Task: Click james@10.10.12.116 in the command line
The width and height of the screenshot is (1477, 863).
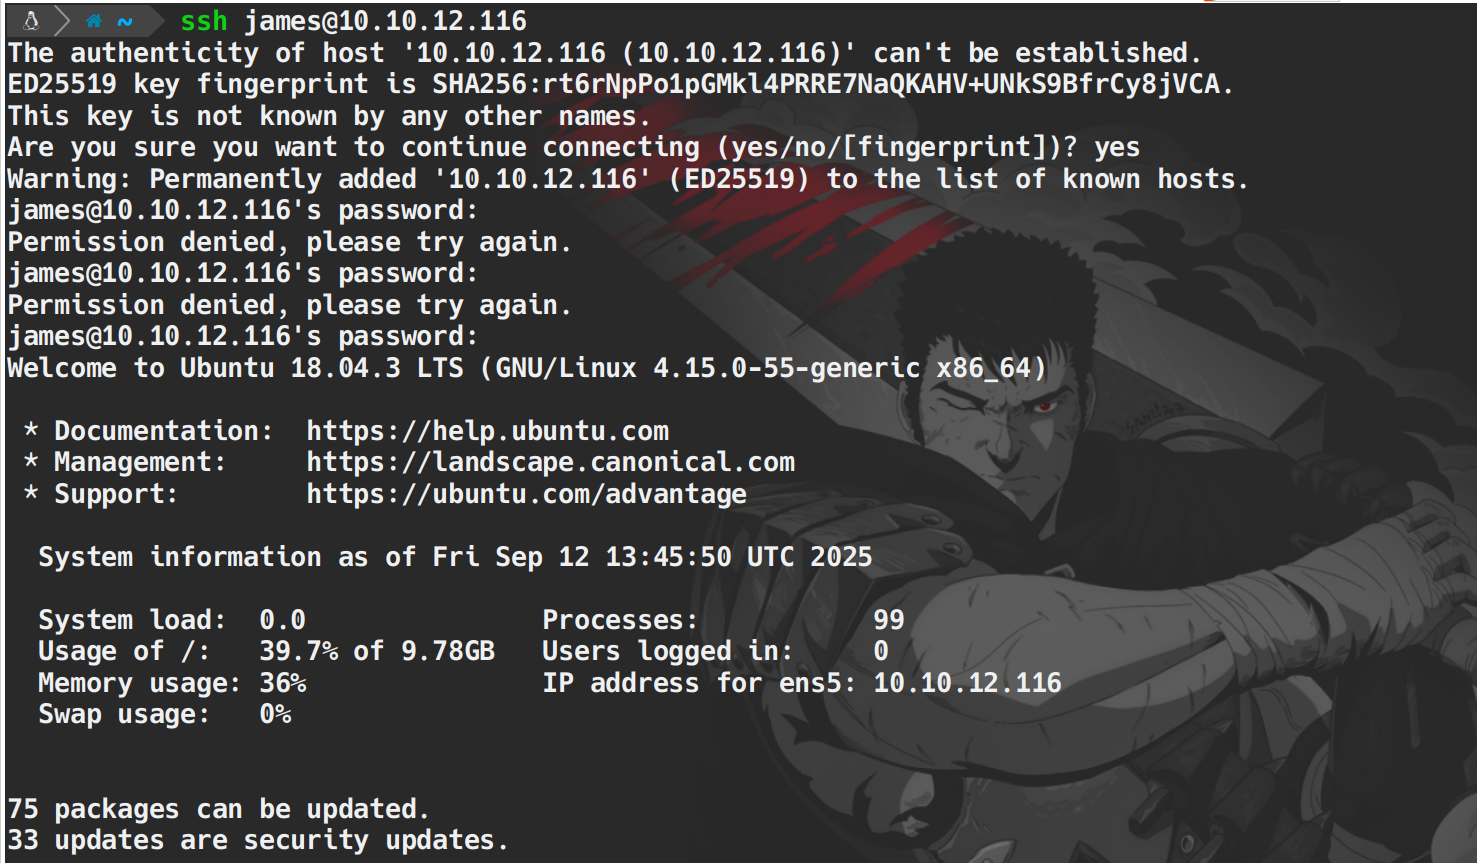Action: coord(385,21)
